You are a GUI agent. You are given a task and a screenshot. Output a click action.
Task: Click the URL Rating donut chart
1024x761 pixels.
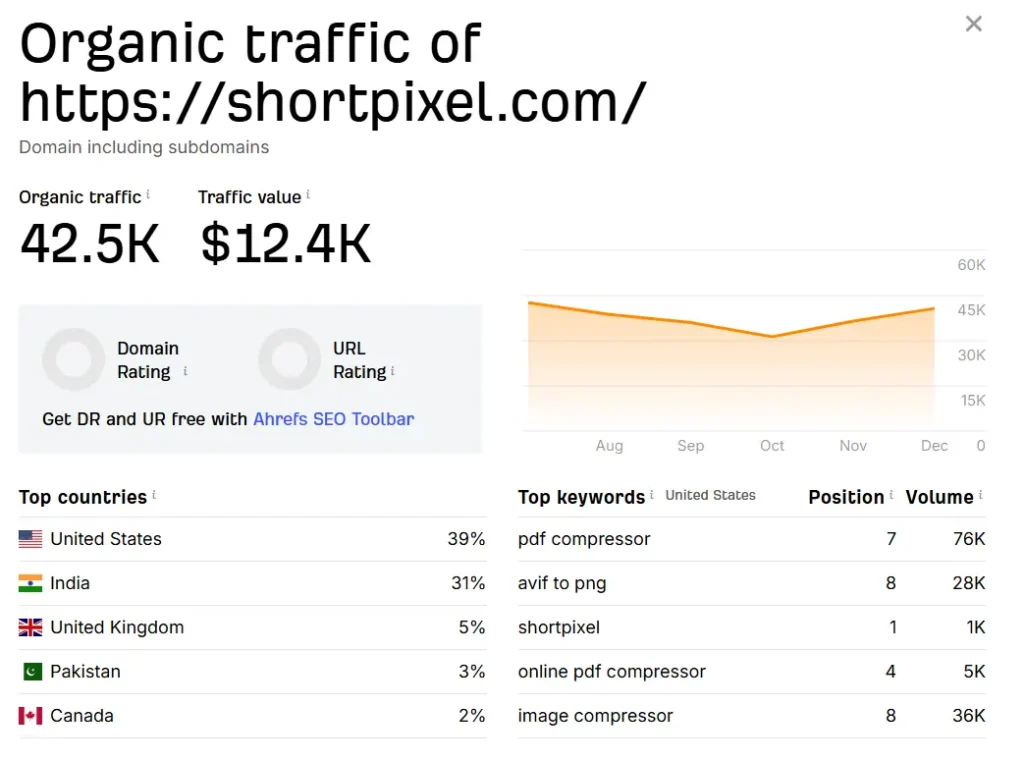click(x=289, y=359)
